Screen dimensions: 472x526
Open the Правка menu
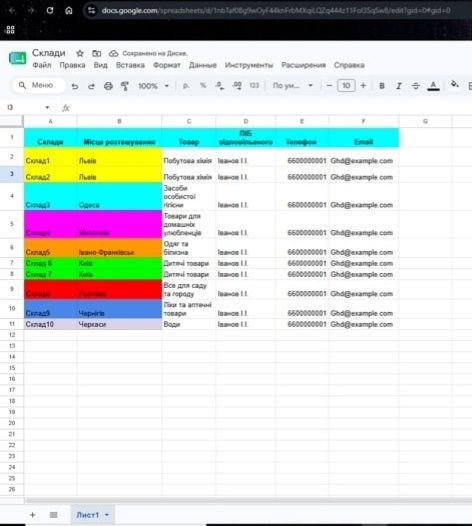pyautogui.click(x=72, y=65)
